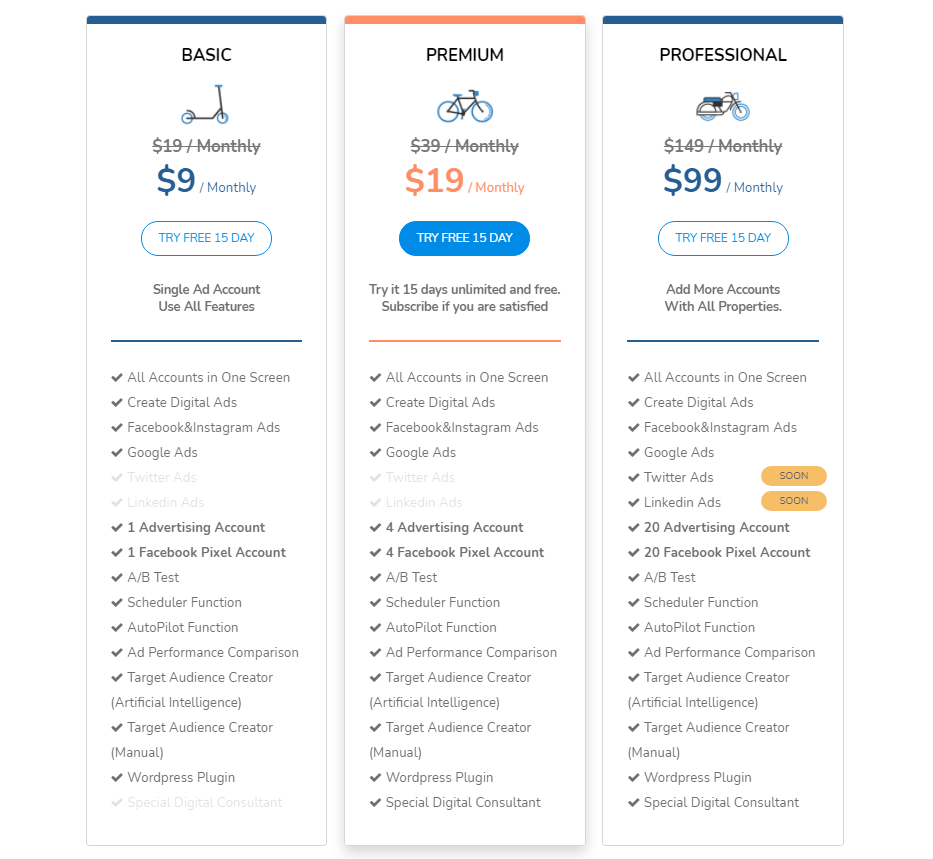Click the BASIC plan heading
The image size is (933, 859).
pyautogui.click(x=206, y=55)
